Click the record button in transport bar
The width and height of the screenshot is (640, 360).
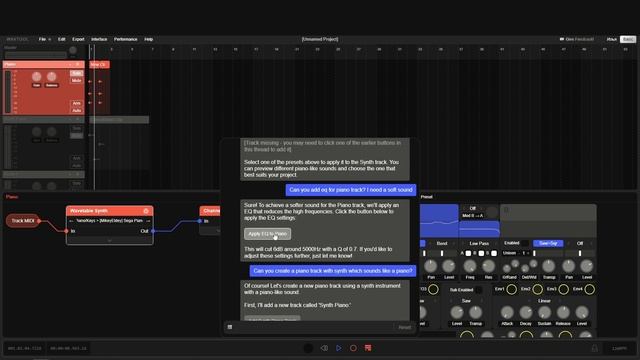[x=353, y=348]
